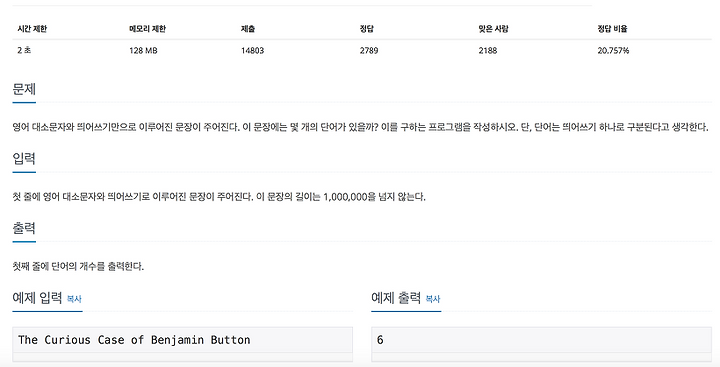
Task: Click the 문제 section heading
Action: 24,89
